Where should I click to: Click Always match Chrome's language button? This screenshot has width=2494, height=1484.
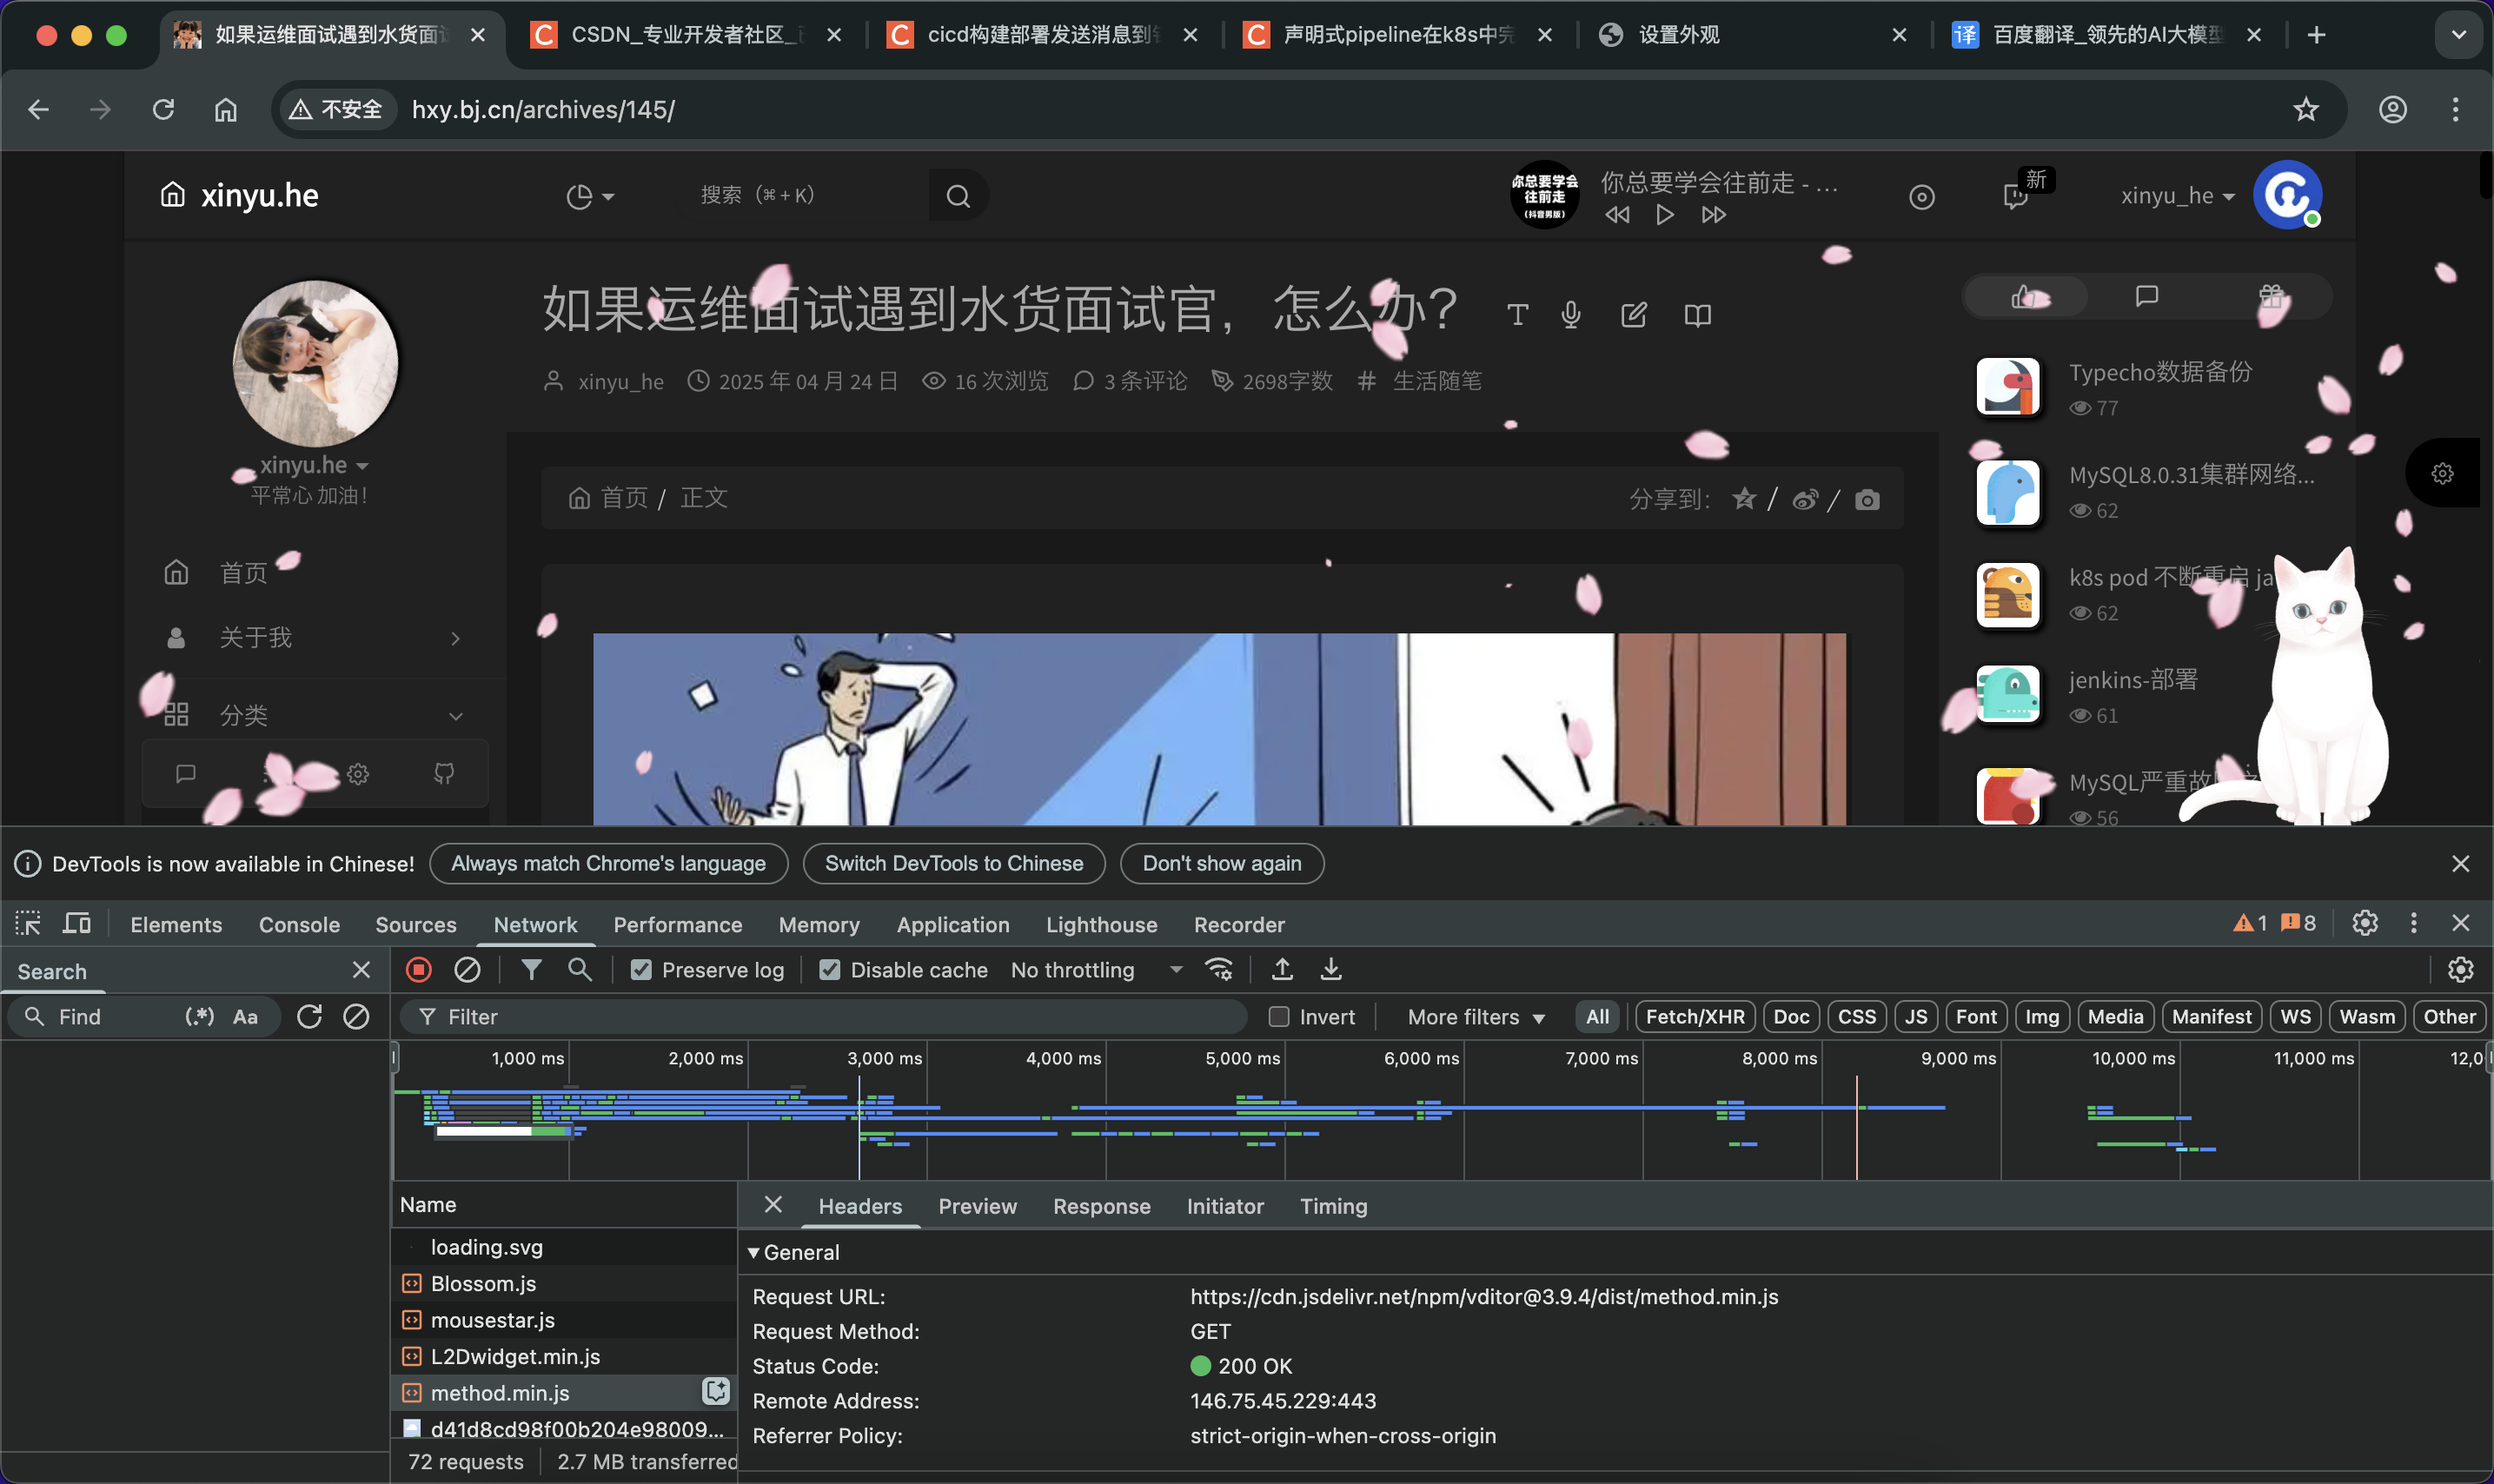coord(608,864)
